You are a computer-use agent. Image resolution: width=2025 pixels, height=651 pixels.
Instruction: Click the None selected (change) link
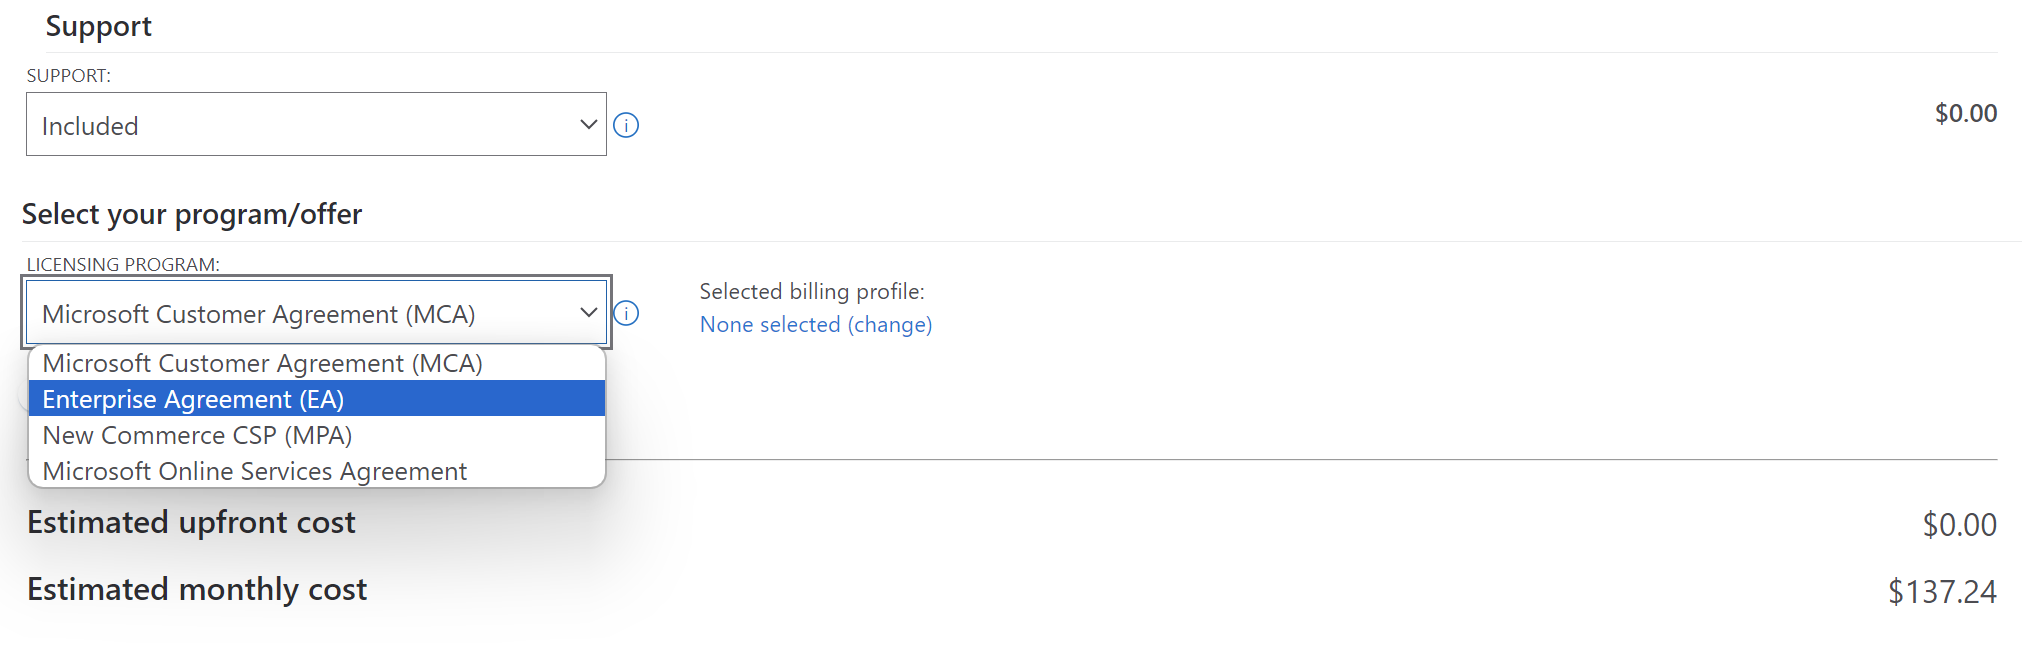815,324
